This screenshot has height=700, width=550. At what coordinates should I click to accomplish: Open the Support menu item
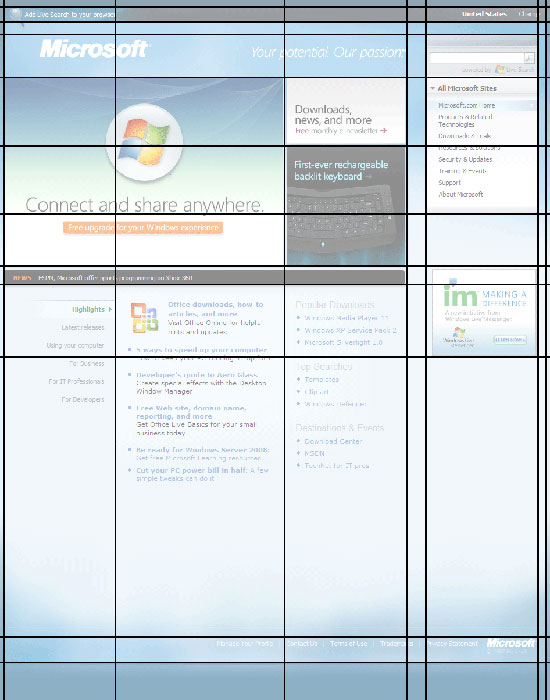point(449,183)
